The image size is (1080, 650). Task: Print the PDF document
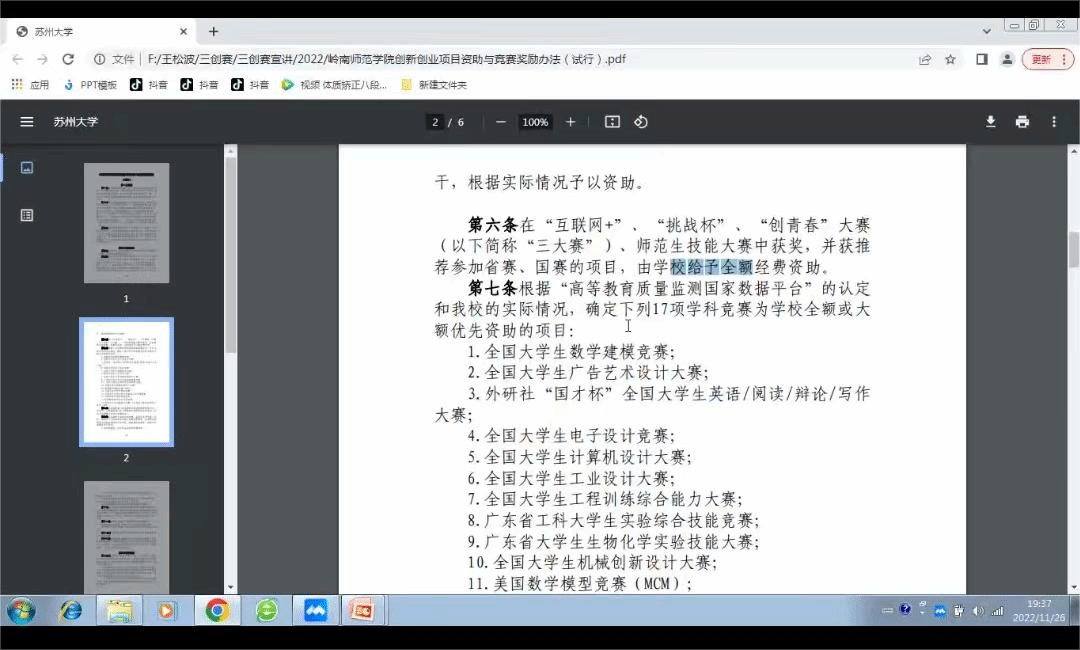1021,122
